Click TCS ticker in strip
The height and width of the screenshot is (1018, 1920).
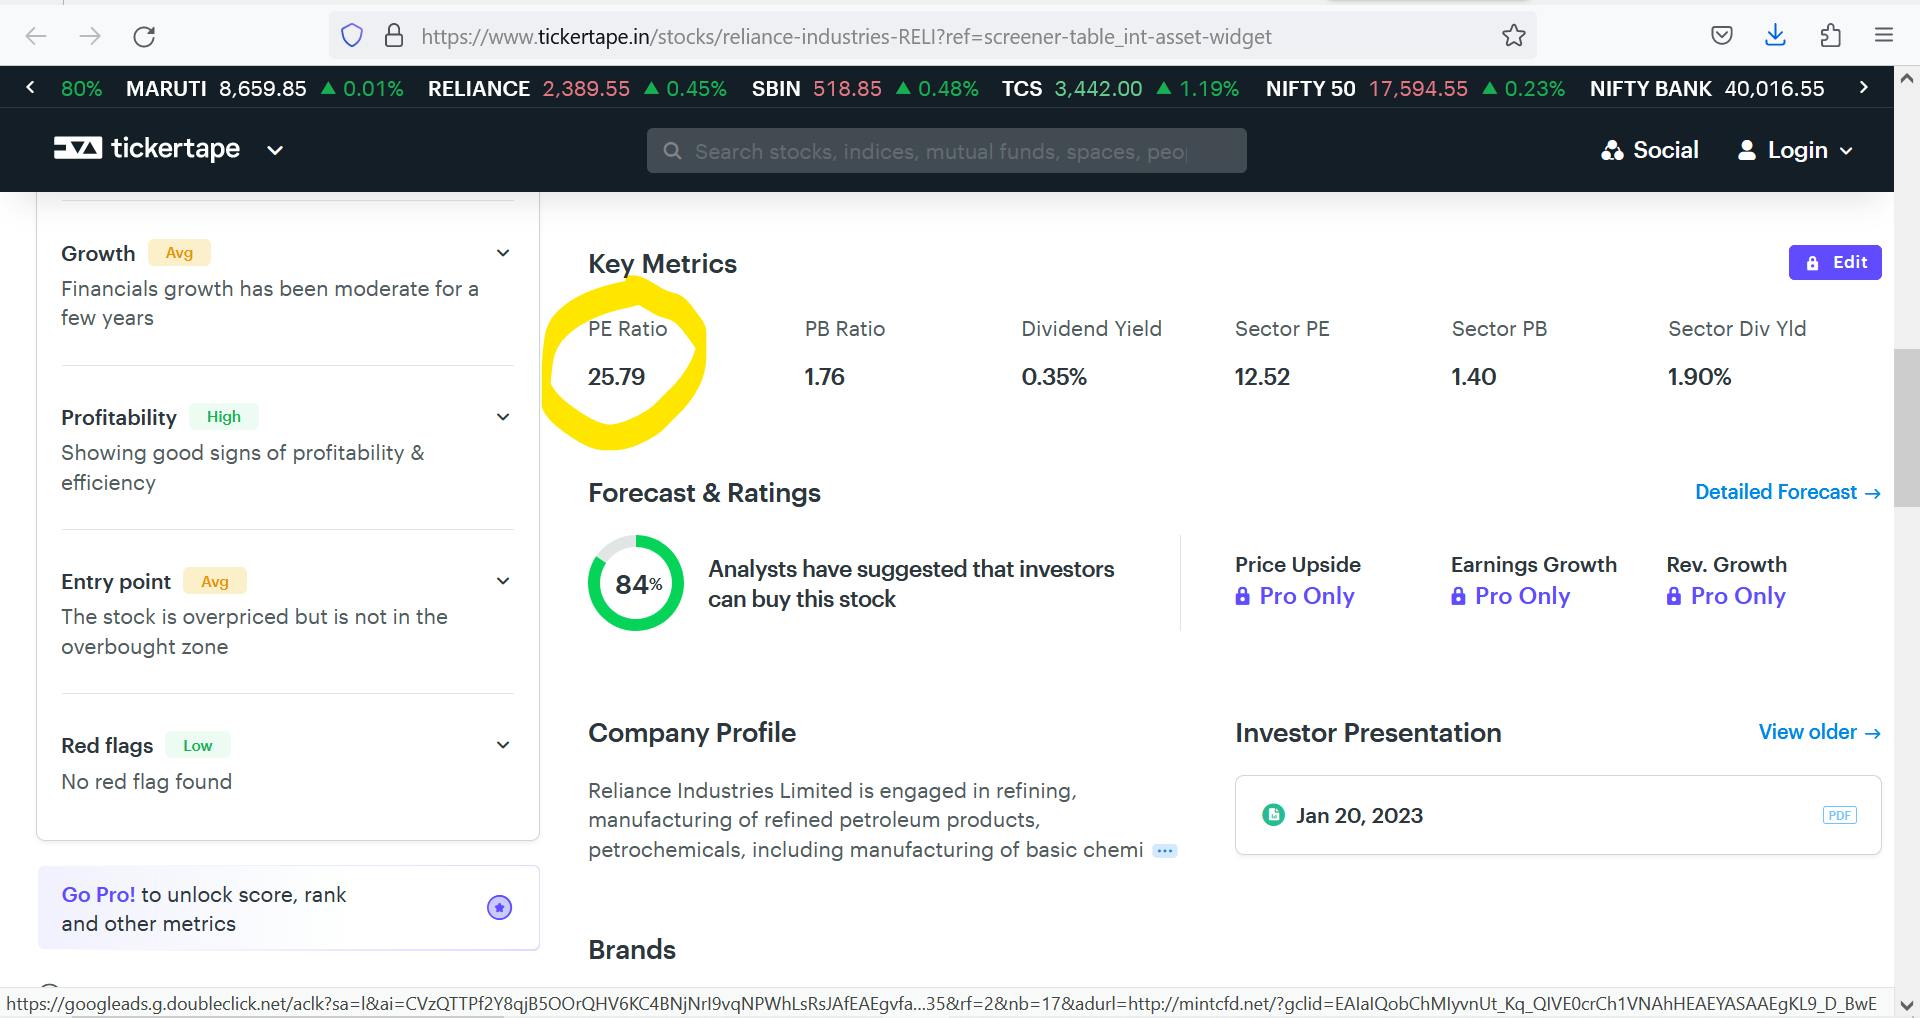click(1120, 88)
